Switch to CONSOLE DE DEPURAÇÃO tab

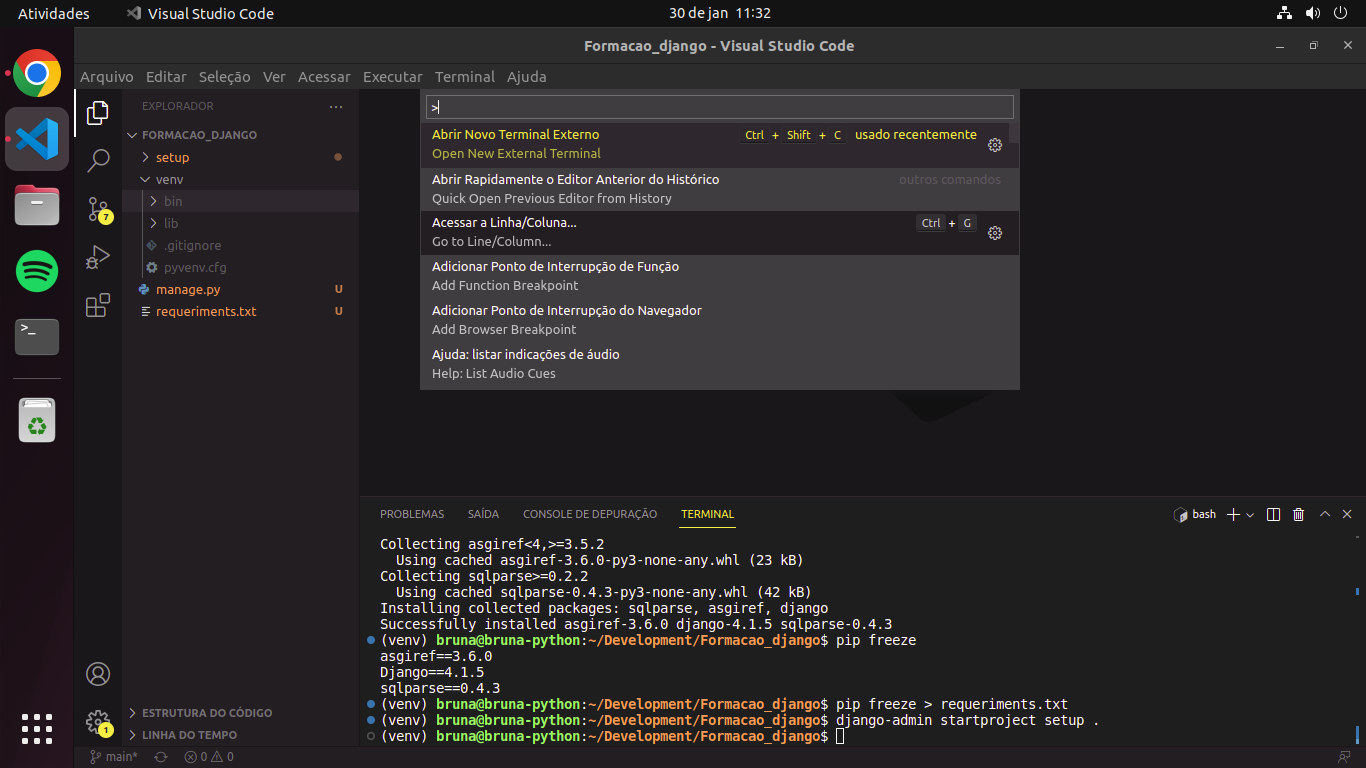[x=590, y=514]
